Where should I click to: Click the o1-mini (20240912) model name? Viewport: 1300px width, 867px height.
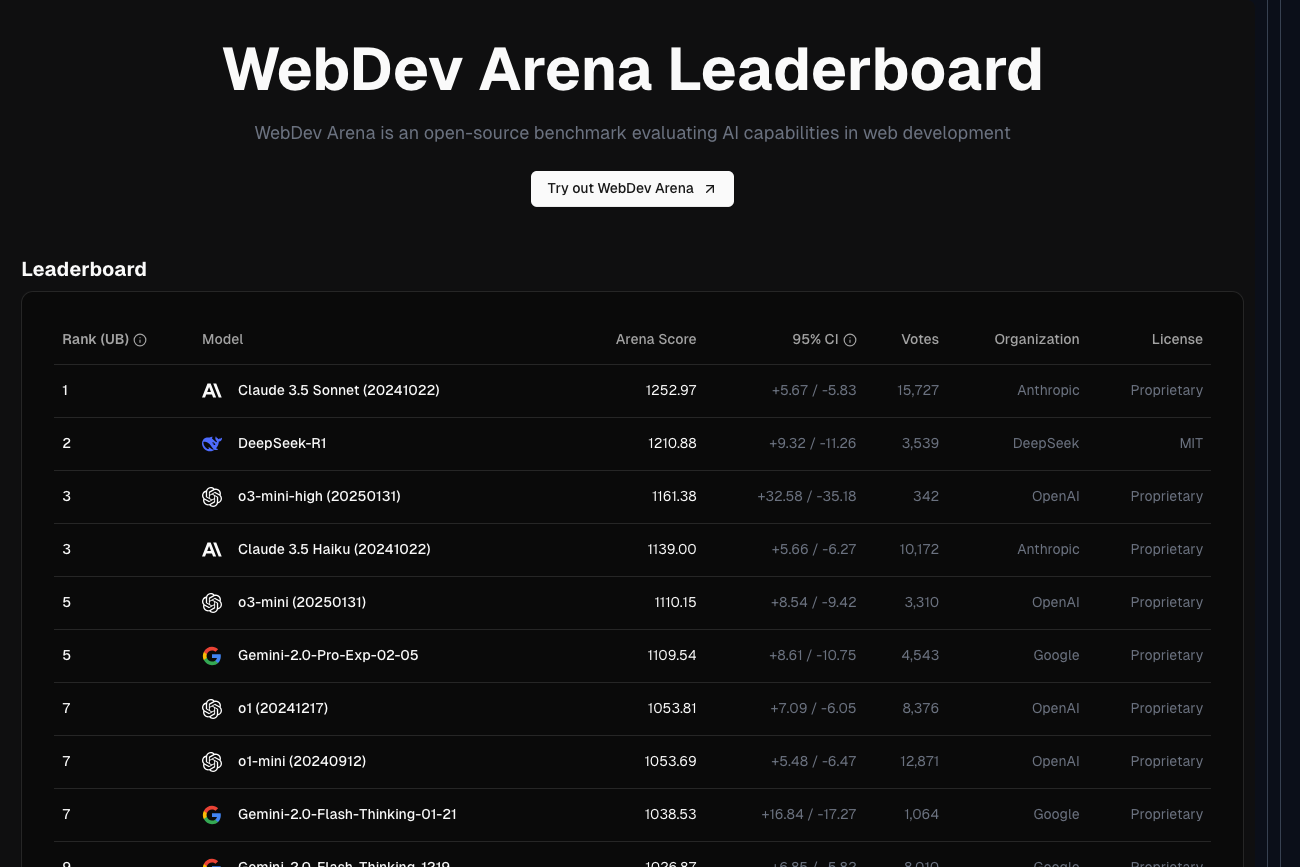pos(302,762)
